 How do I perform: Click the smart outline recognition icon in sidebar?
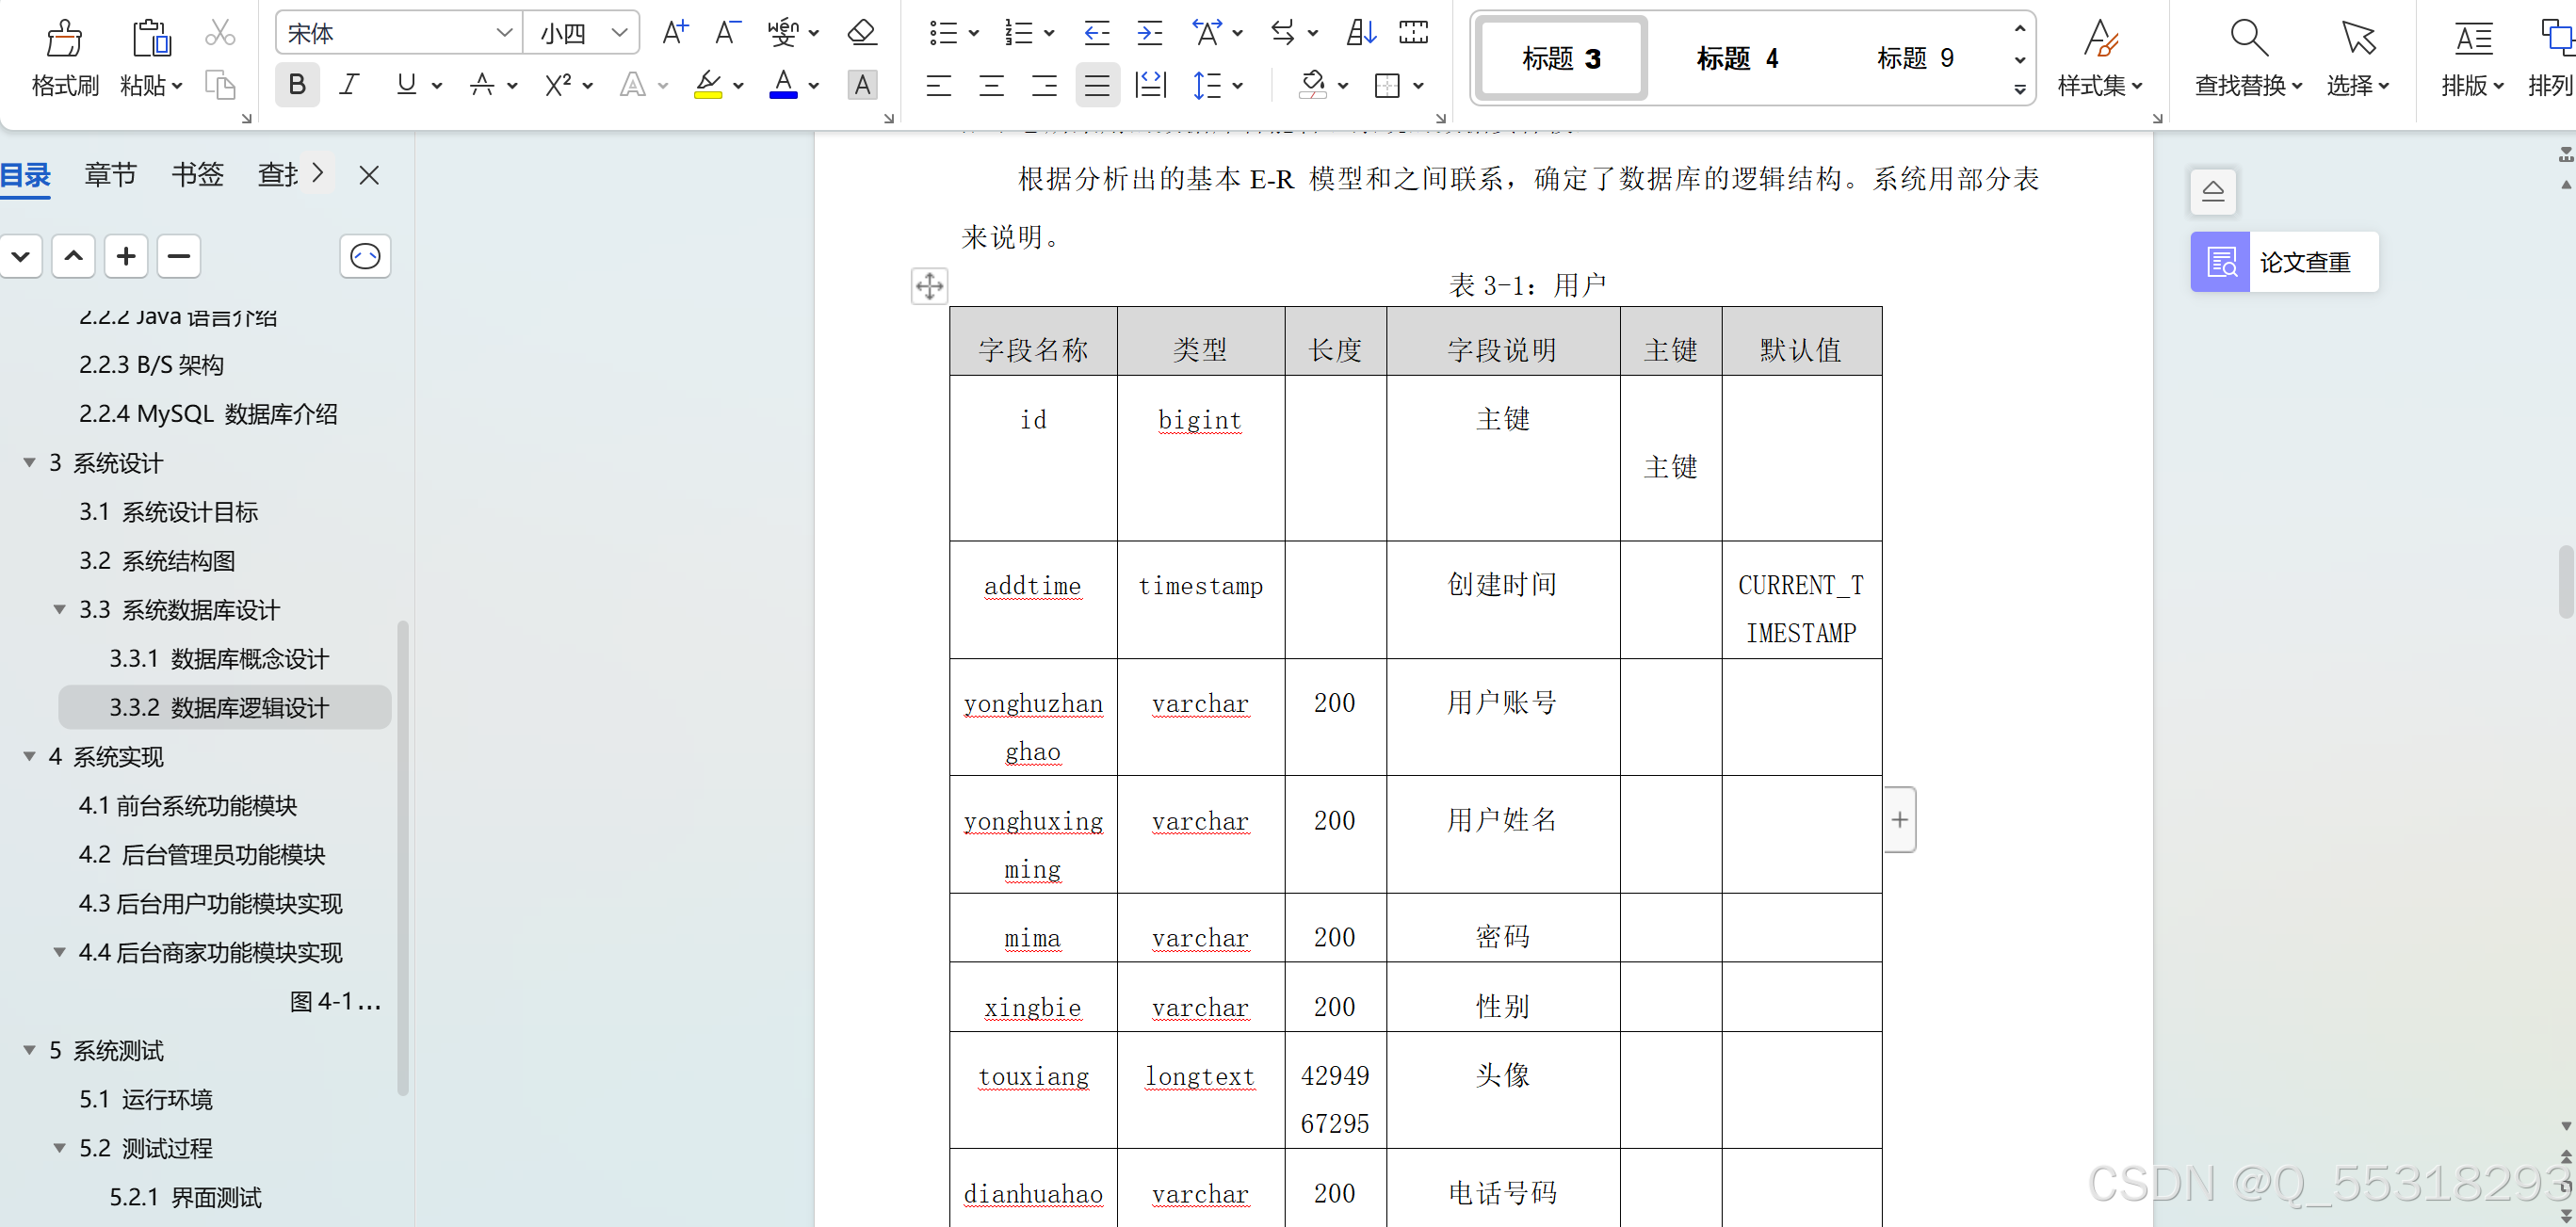pyautogui.click(x=365, y=257)
